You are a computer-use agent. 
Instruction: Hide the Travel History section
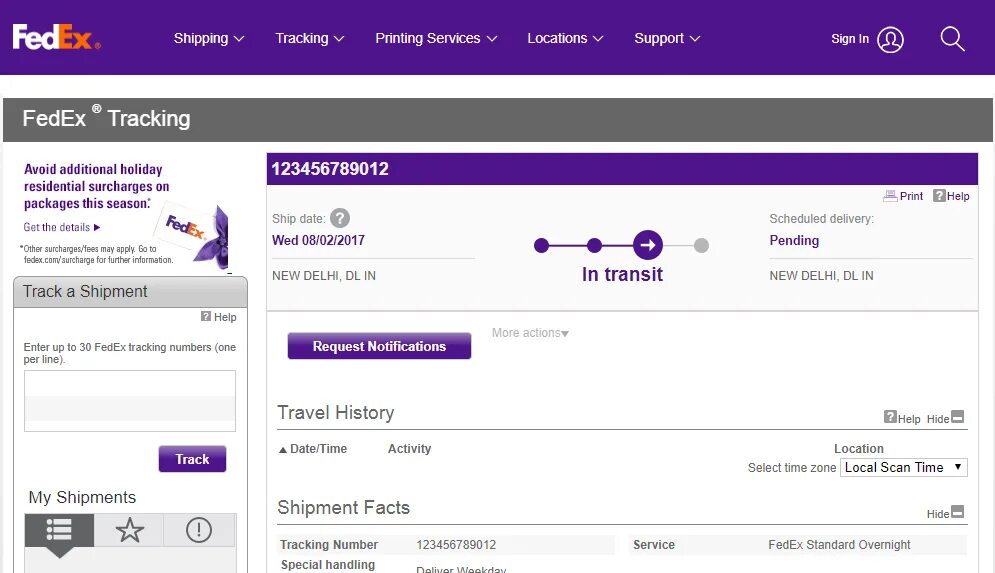pos(946,418)
